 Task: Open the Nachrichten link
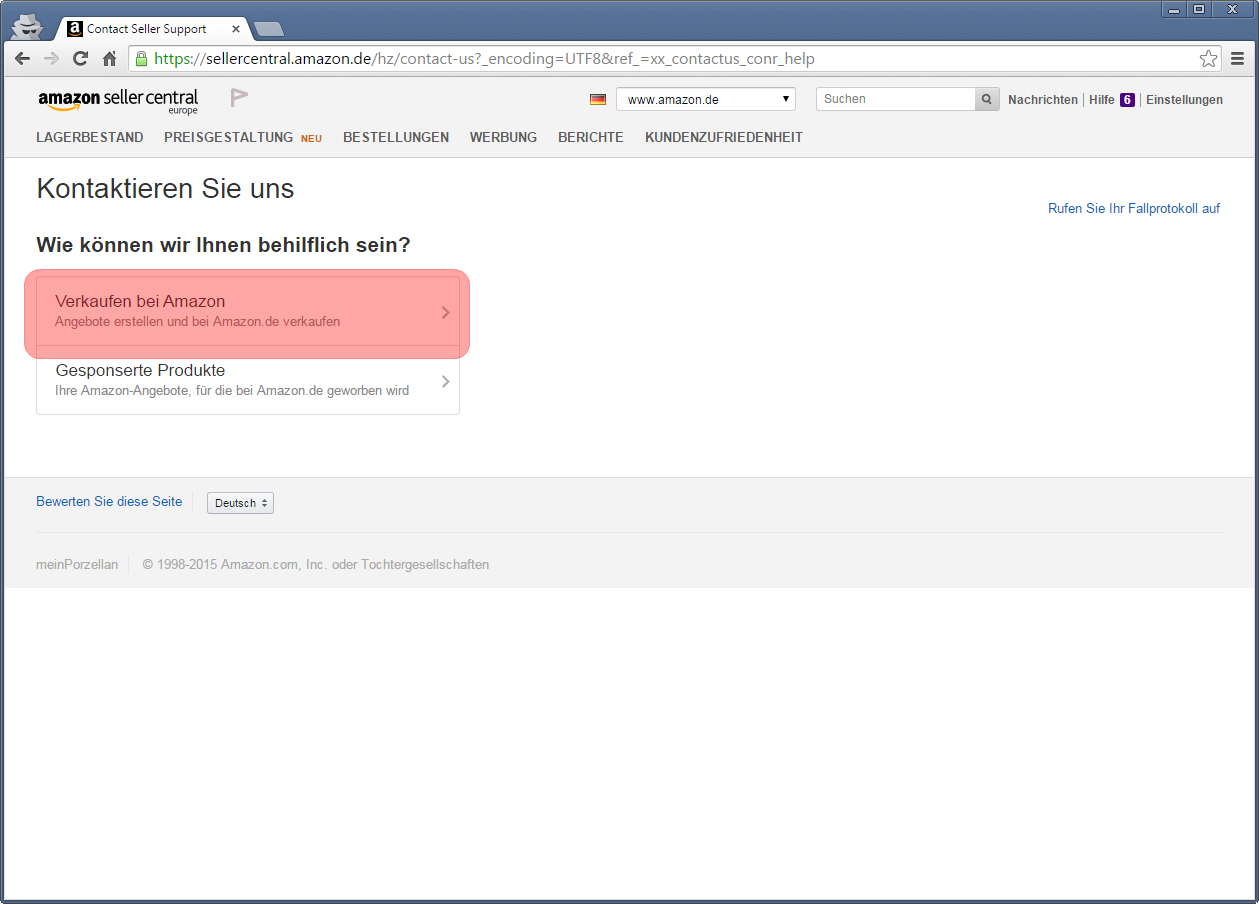1043,100
